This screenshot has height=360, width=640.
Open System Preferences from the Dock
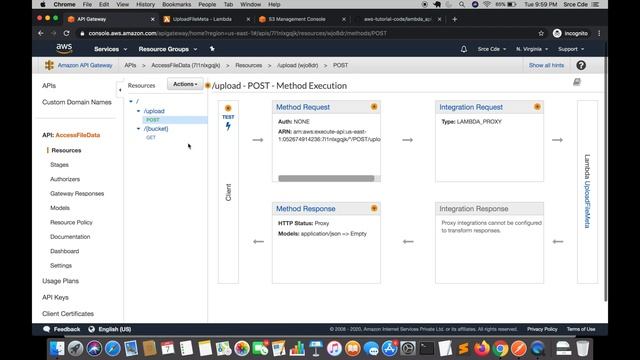point(408,349)
